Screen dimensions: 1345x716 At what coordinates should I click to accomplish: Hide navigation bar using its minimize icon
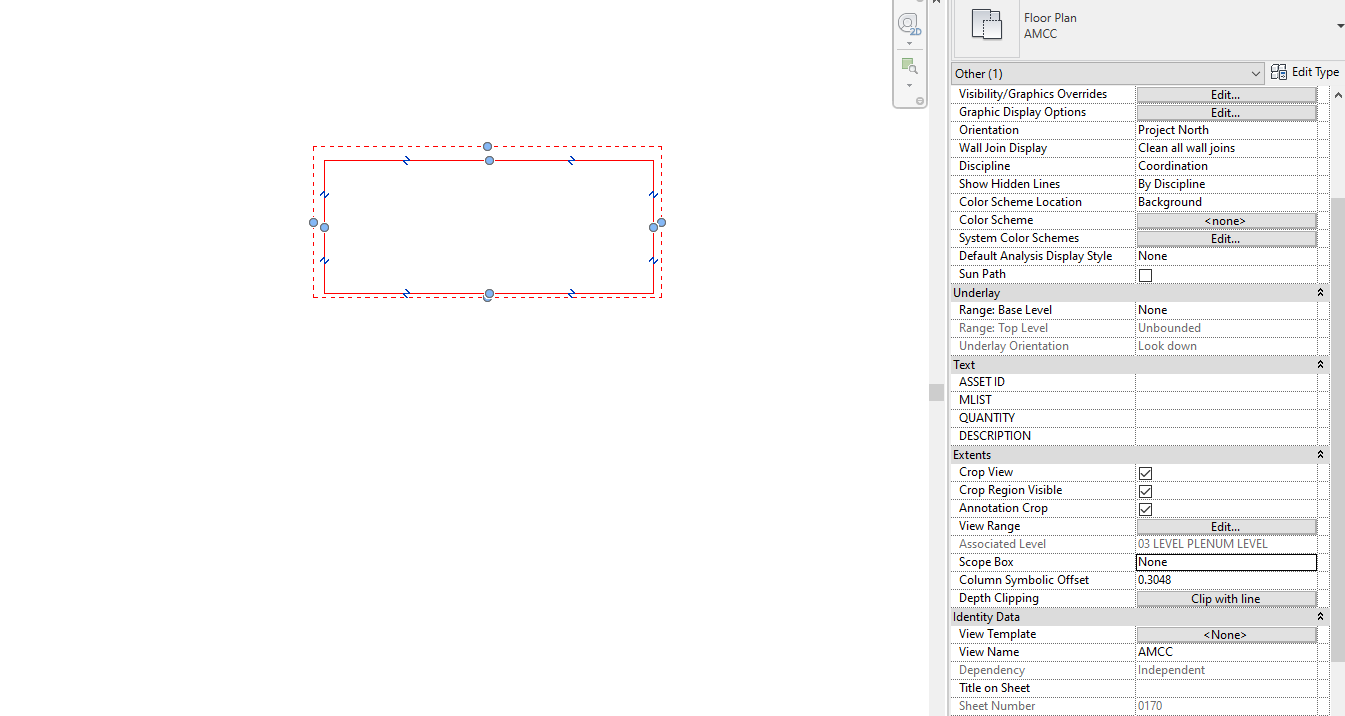[x=920, y=100]
